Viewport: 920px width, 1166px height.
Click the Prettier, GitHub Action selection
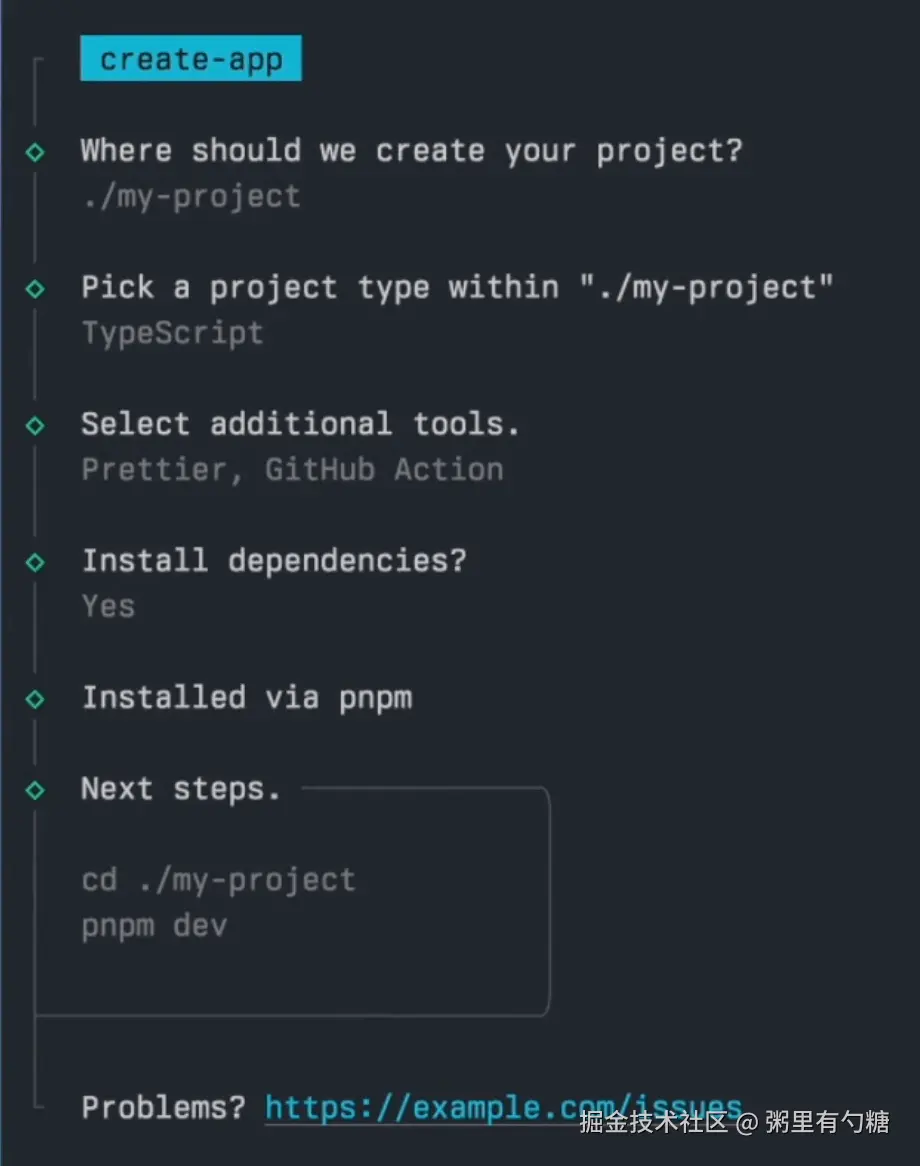(x=292, y=469)
